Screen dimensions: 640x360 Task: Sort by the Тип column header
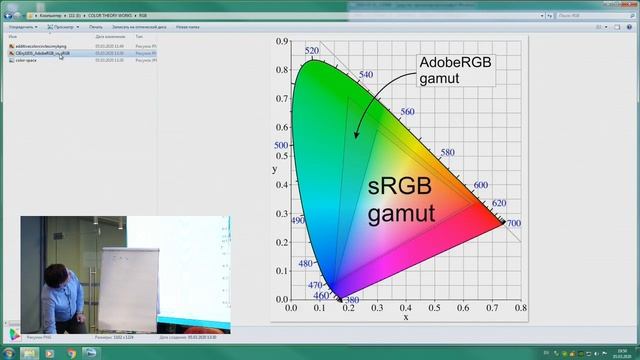pos(139,36)
